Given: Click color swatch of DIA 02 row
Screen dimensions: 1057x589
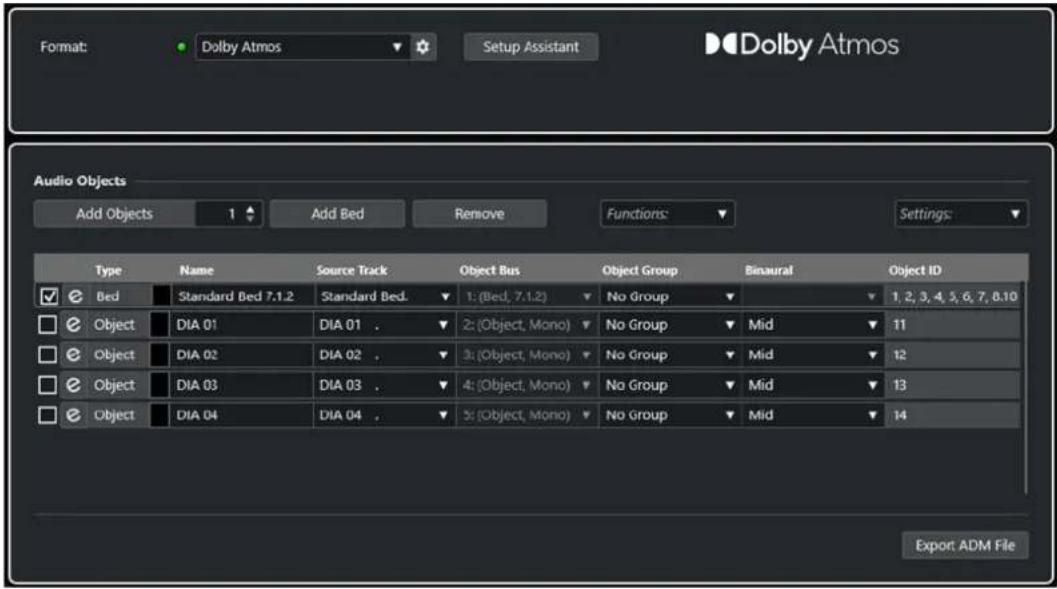Looking at the screenshot, I should pos(159,354).
